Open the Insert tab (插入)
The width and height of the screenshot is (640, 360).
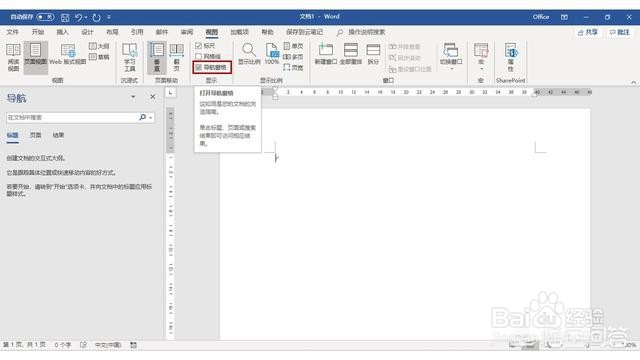click(x=62, y=32)
